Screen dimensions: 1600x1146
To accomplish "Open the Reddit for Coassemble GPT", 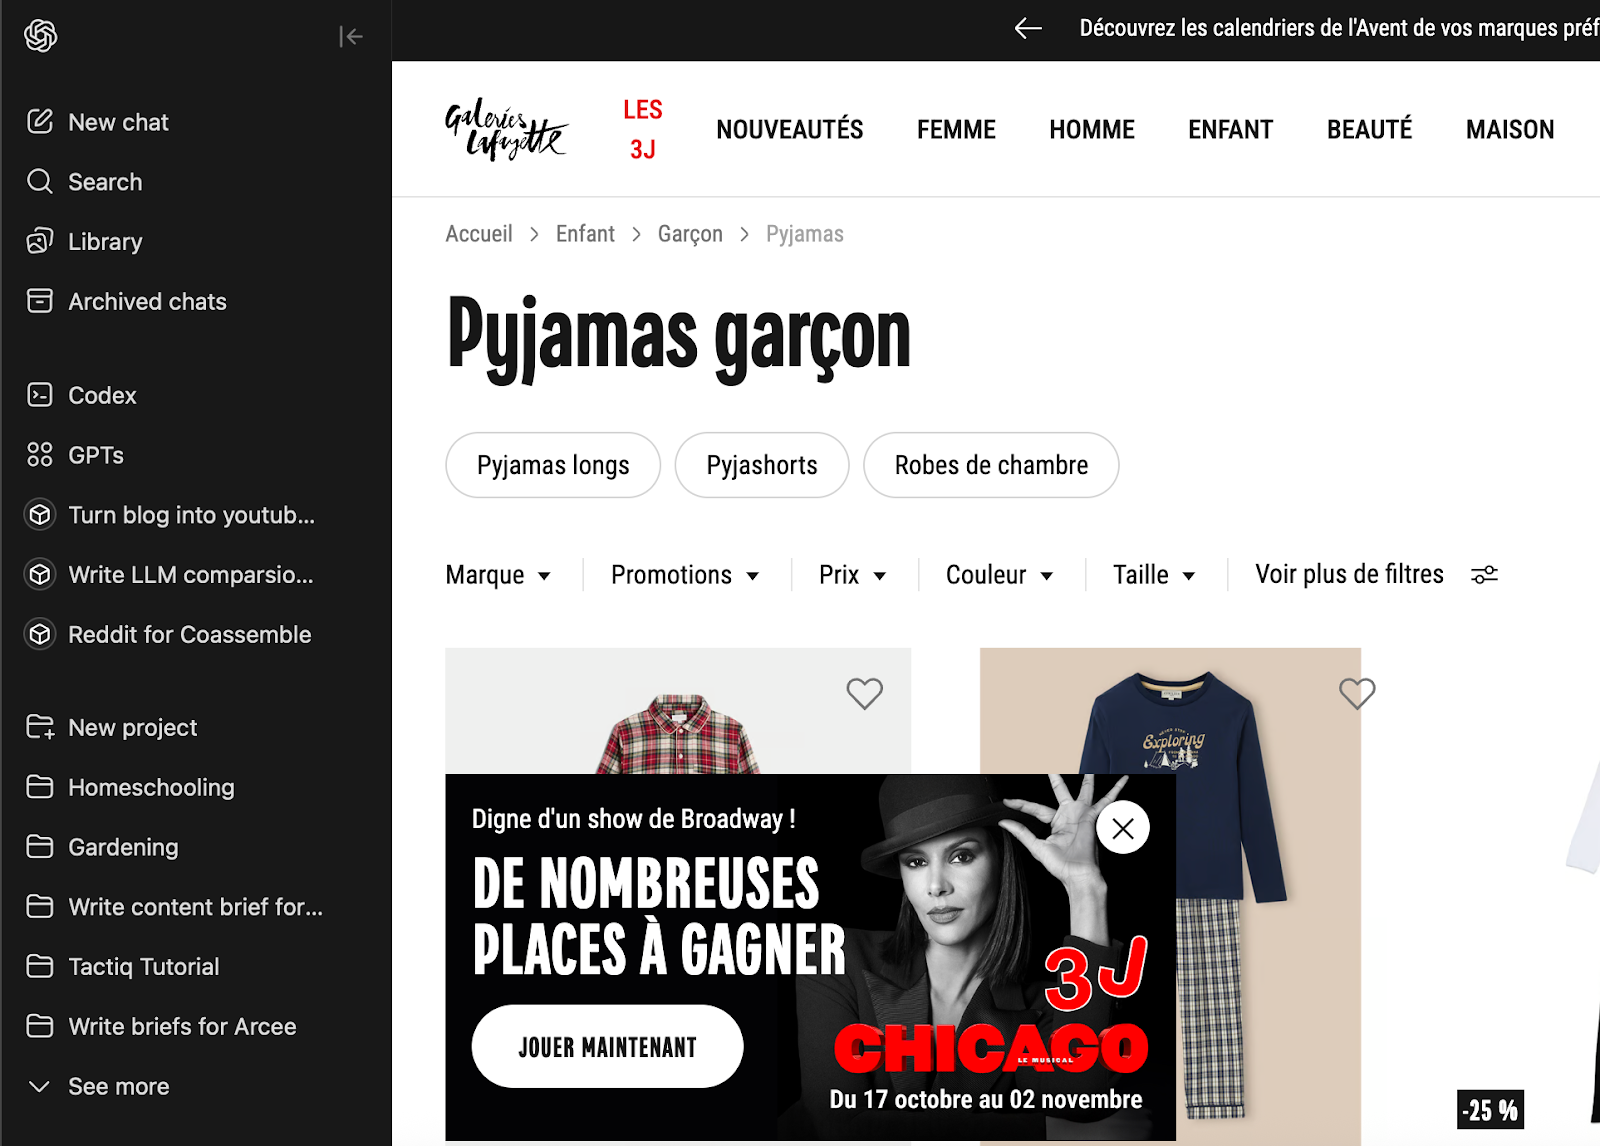I will click(190, 635).
